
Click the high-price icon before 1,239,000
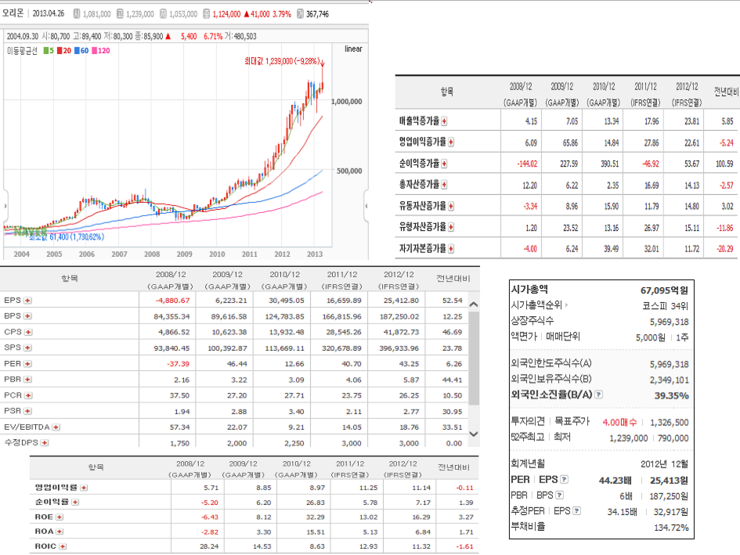[x=120, y=14]
